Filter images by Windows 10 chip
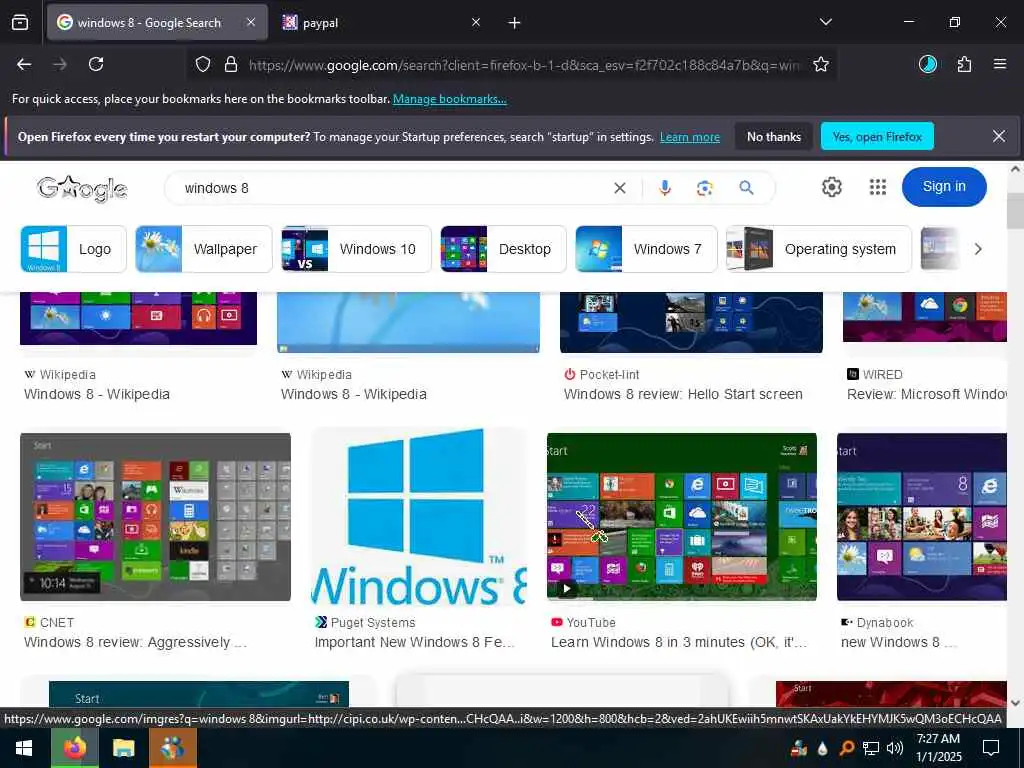This screenshot has height=768, width=1024. pyautogui.click(x=356, y=249)
